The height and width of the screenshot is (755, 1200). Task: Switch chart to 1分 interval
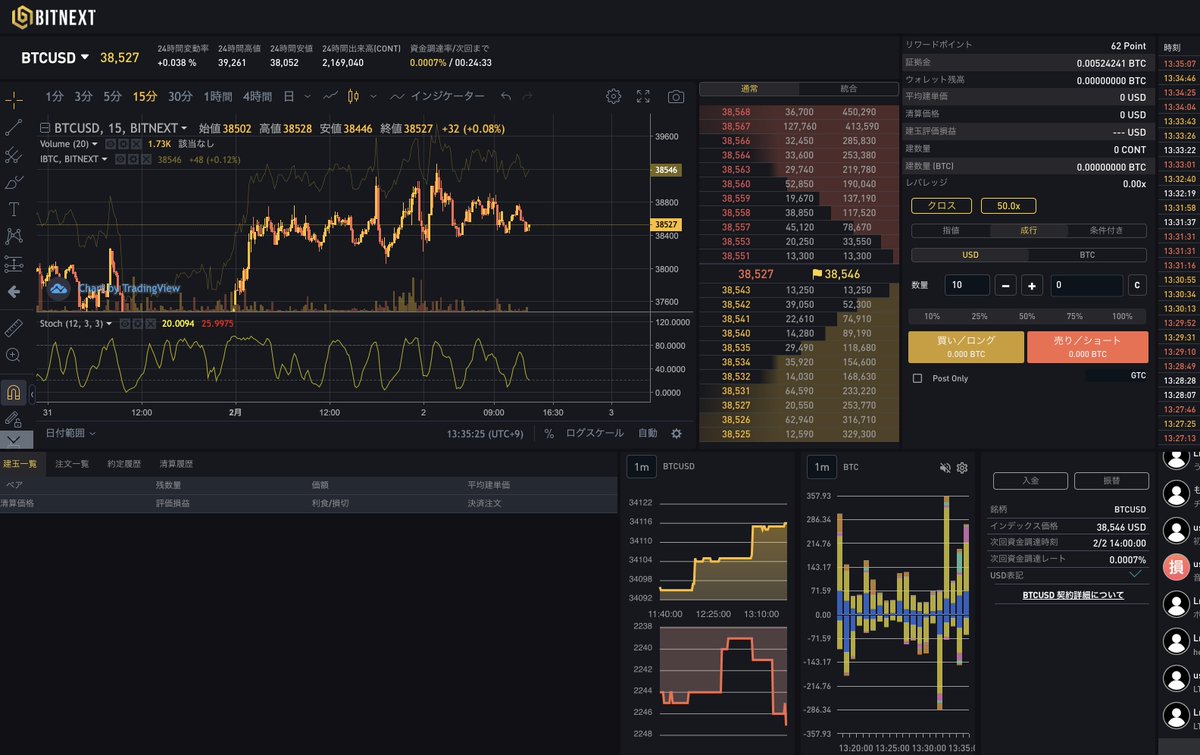pos(54,96)
